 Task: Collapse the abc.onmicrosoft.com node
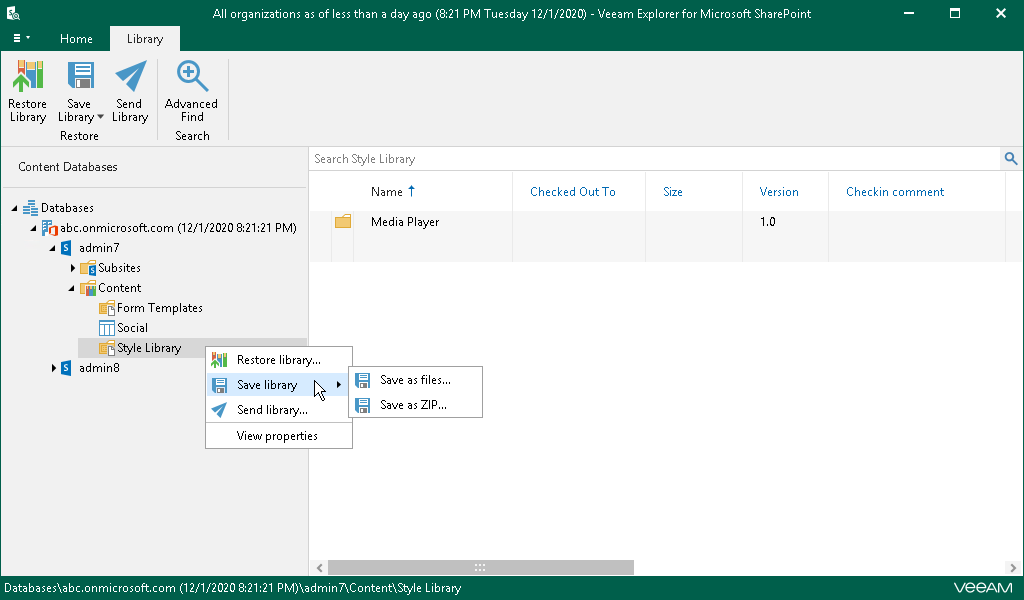[x=33, y=229]
